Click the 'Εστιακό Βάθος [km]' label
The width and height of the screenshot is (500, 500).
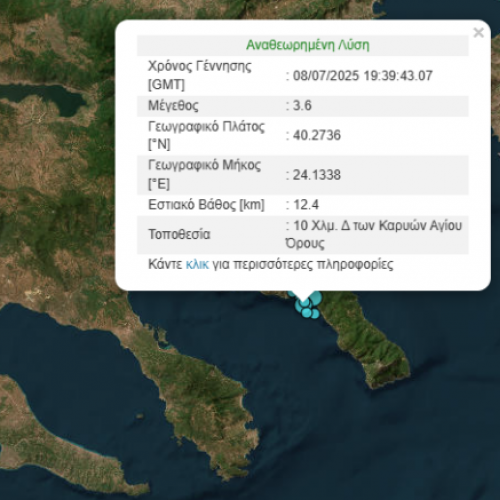[206, 205]
